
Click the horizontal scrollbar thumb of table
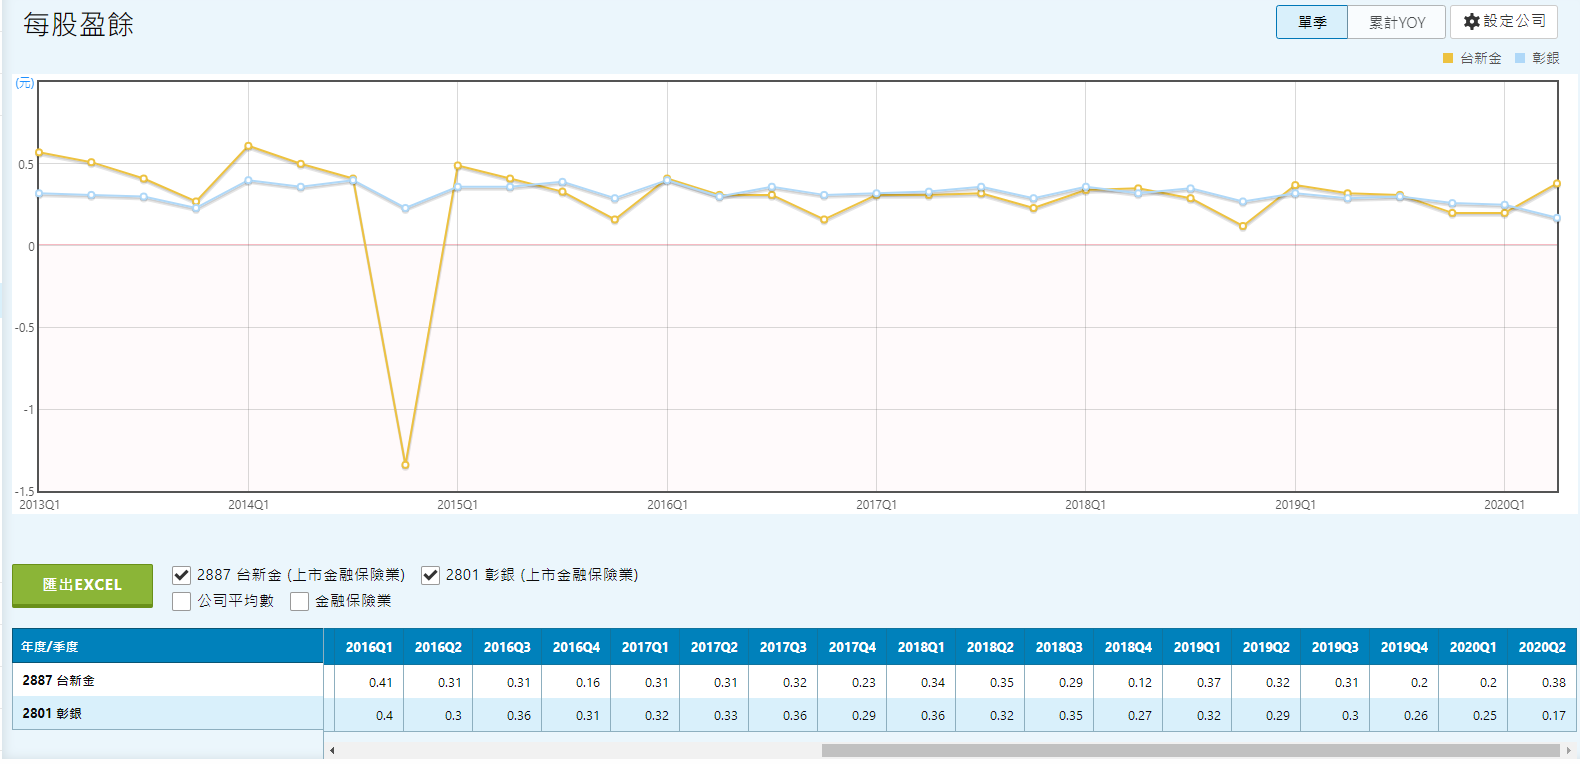[1190, 750]
